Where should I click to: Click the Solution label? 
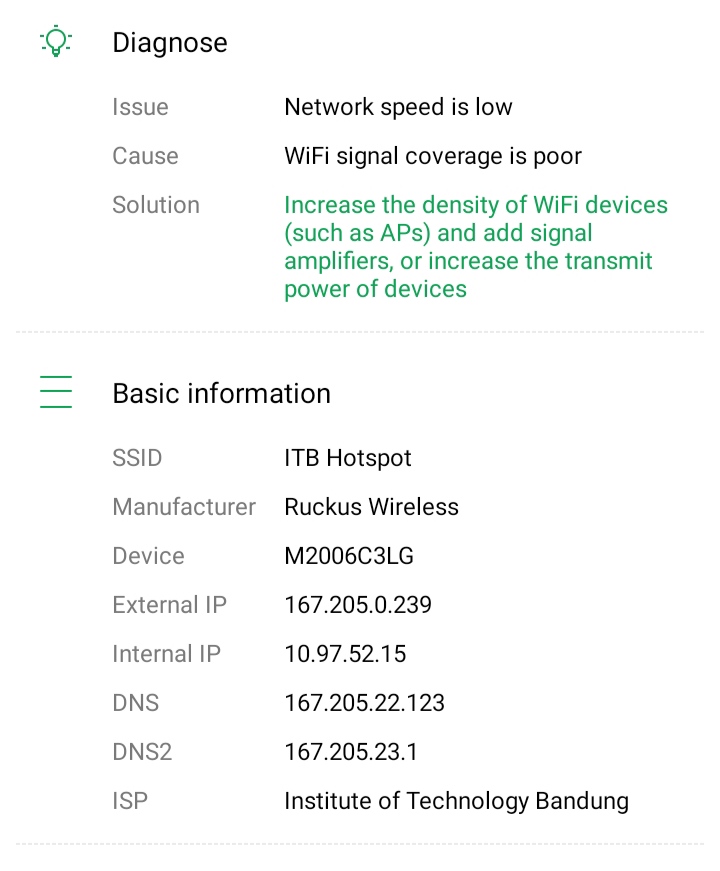point(156,205)
